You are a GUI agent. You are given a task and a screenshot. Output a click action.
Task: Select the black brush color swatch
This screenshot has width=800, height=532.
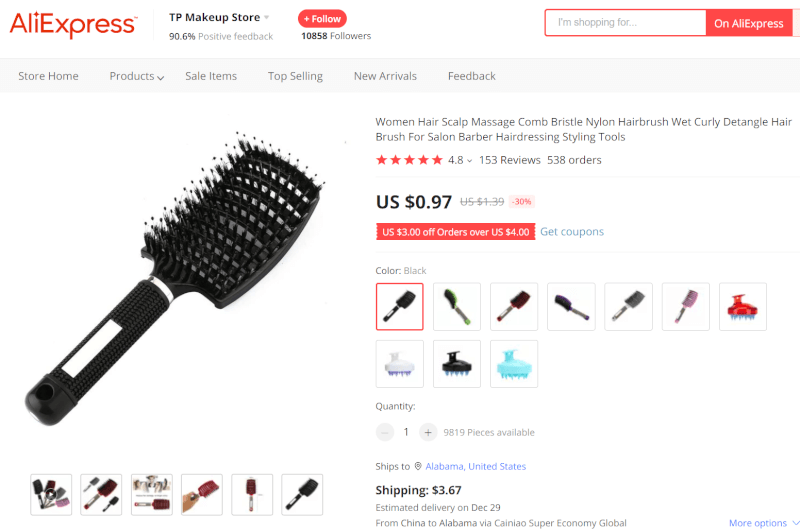coord(399,307)
